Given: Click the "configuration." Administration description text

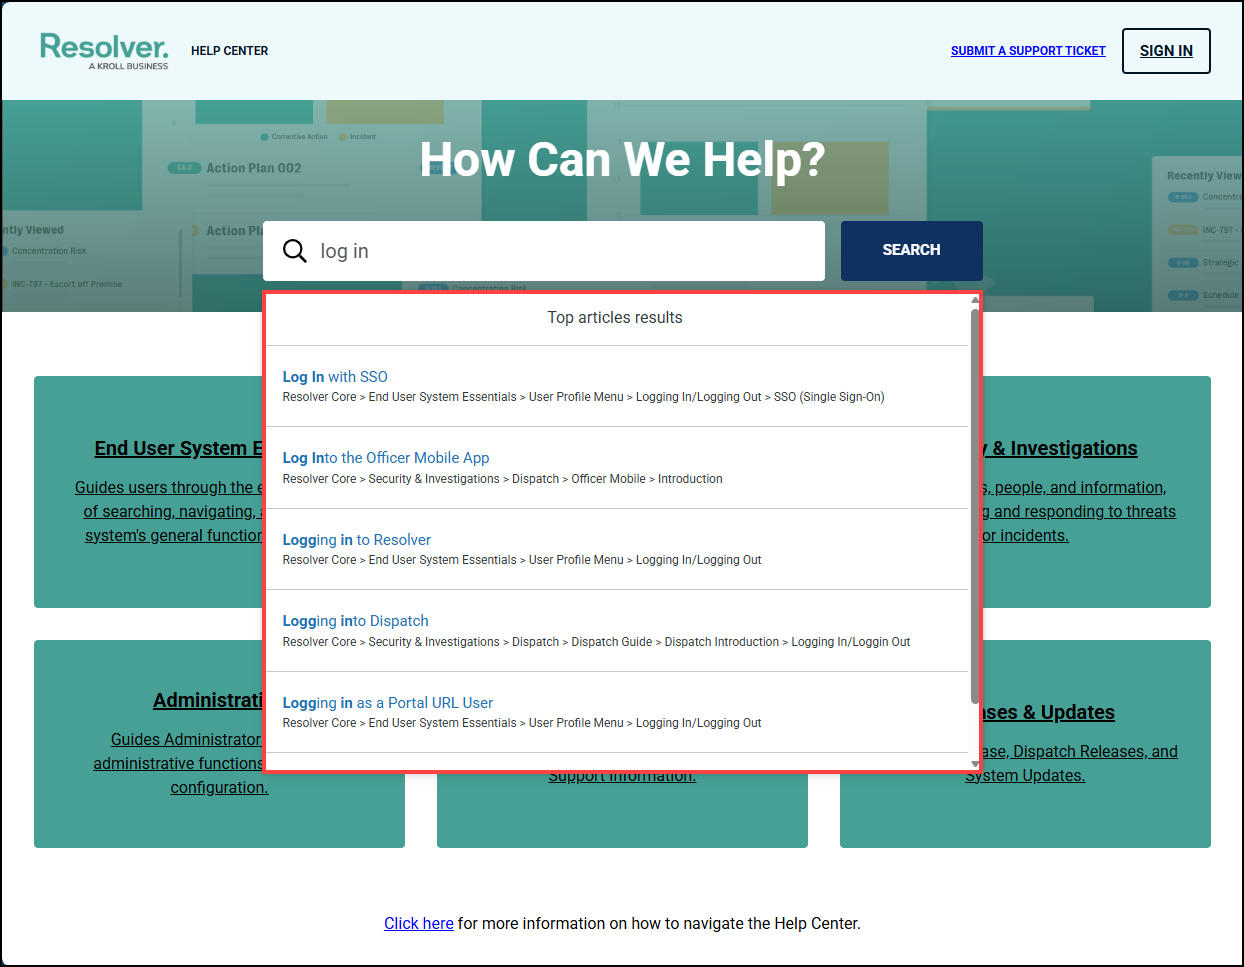Looking at the screenshot, I should click(x=219, y=787).
